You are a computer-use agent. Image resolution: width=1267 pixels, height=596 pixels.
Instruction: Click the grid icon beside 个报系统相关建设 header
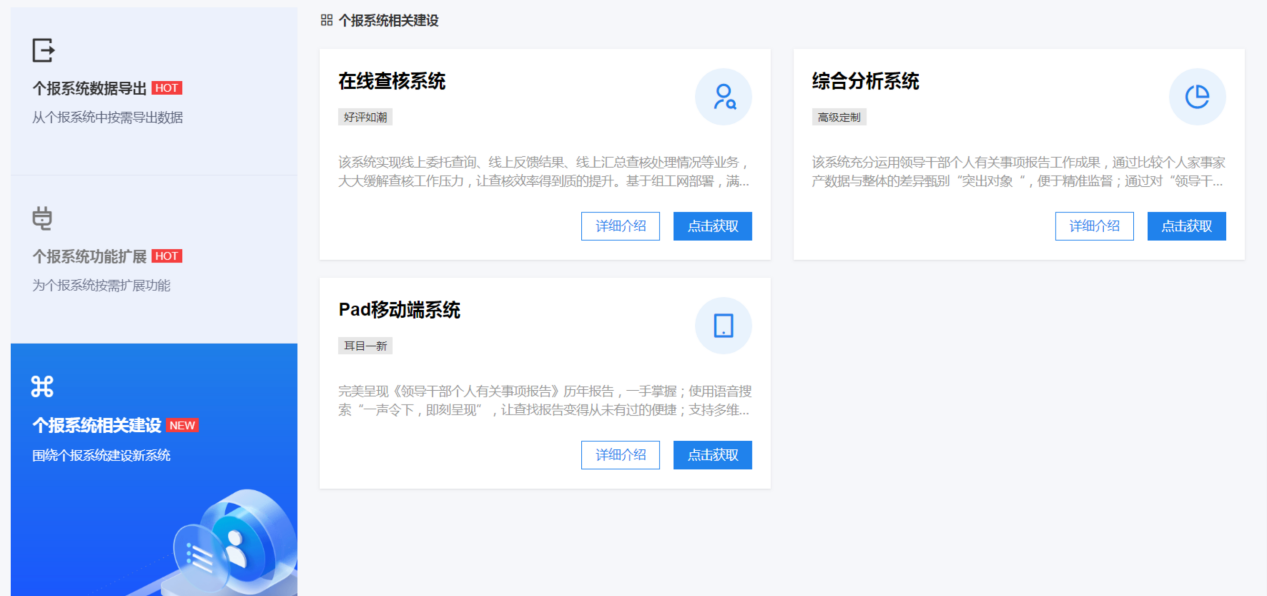point(327,20)
